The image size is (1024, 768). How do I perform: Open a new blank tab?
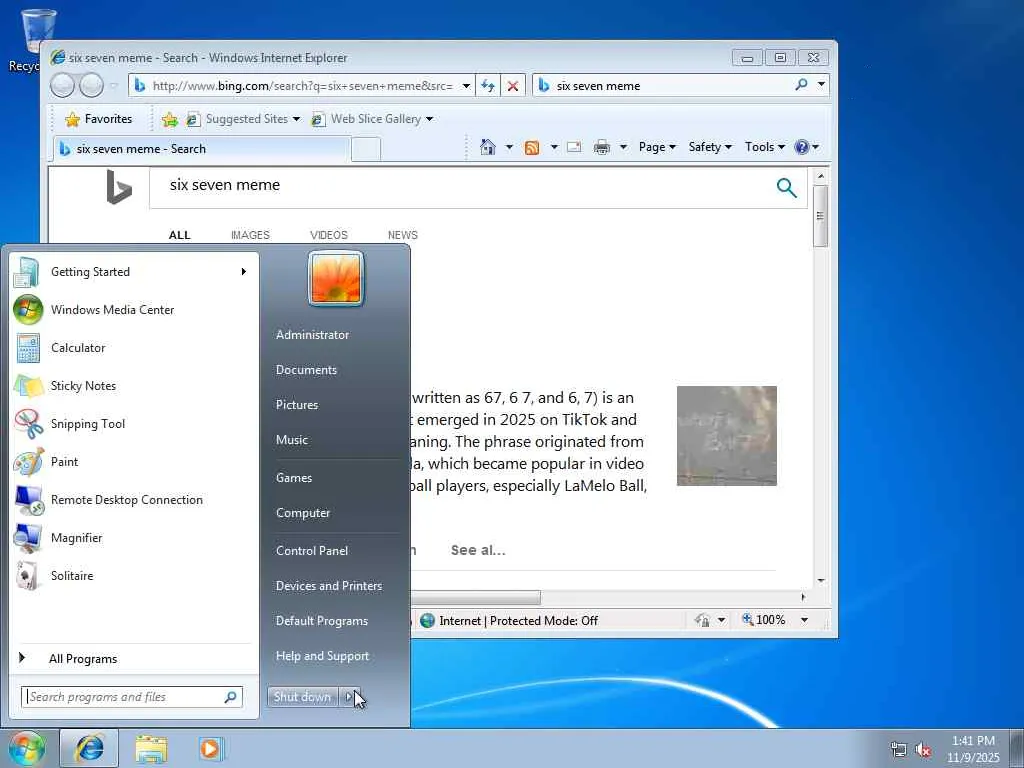click(366, 150)
